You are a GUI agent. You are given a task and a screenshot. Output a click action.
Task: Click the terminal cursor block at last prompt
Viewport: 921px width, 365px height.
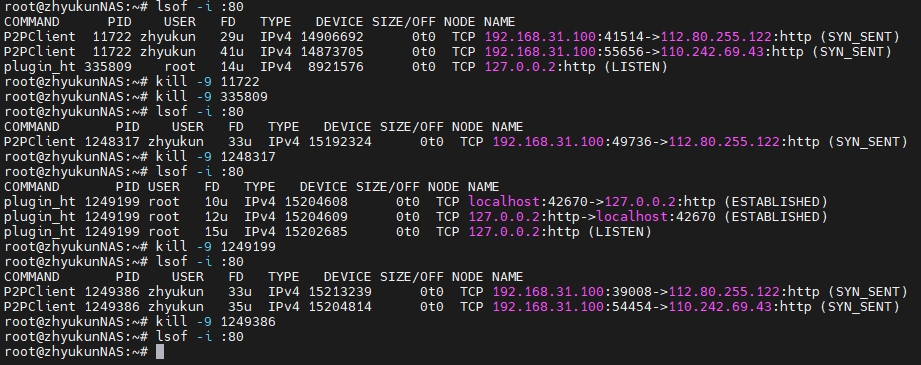(160, 351)
